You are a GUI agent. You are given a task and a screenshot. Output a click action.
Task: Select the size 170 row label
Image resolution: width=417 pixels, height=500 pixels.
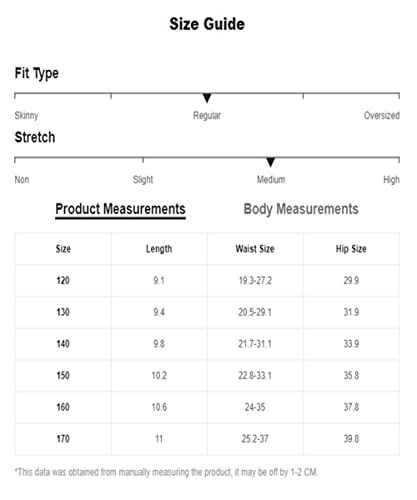click(x=63, y=439)
